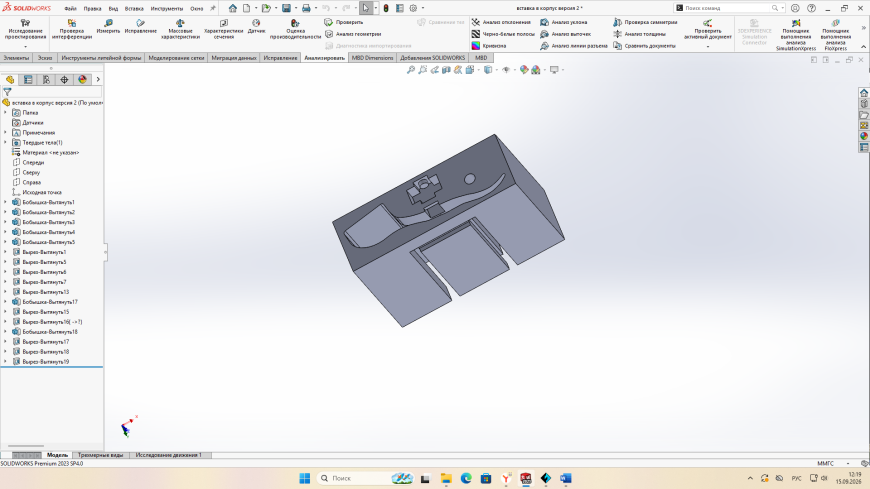Image resolution: width=870 pixels, height=489 pixels.
Task: Expand more left panel tabs arrow
Action: (98, 80)
